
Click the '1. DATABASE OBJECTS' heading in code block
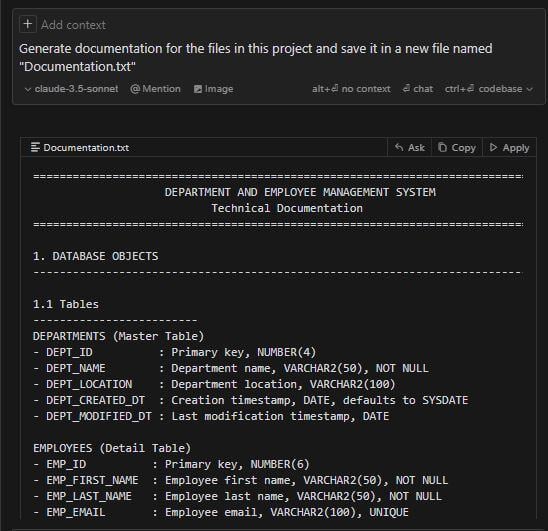click(x=95, y=256)
